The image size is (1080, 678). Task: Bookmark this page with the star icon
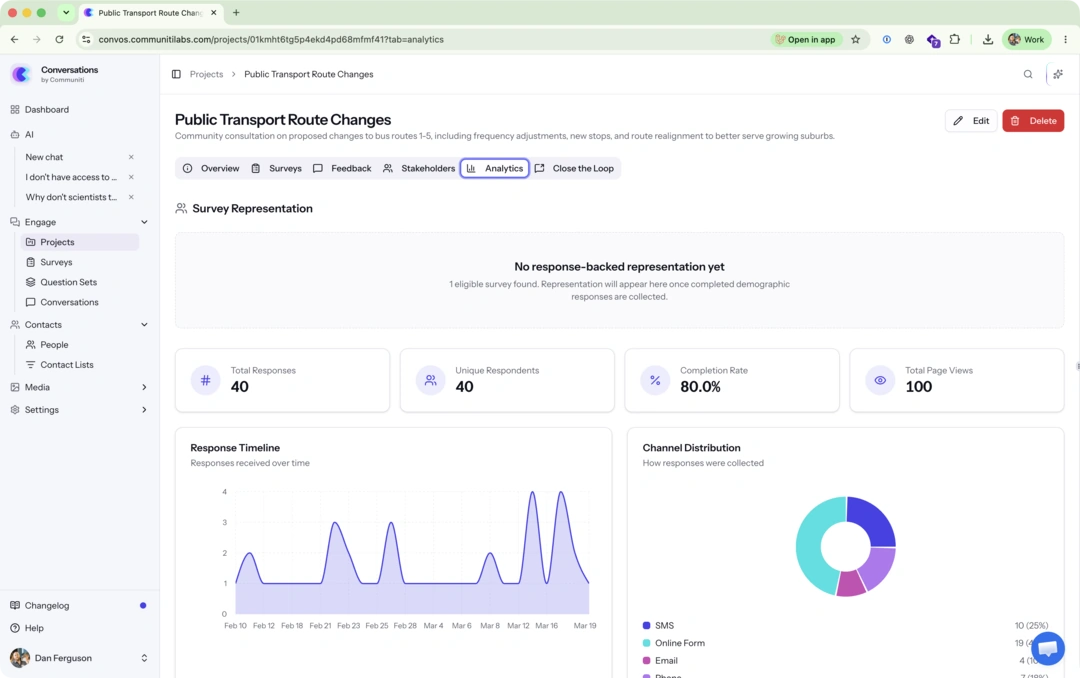click(855, 39)
